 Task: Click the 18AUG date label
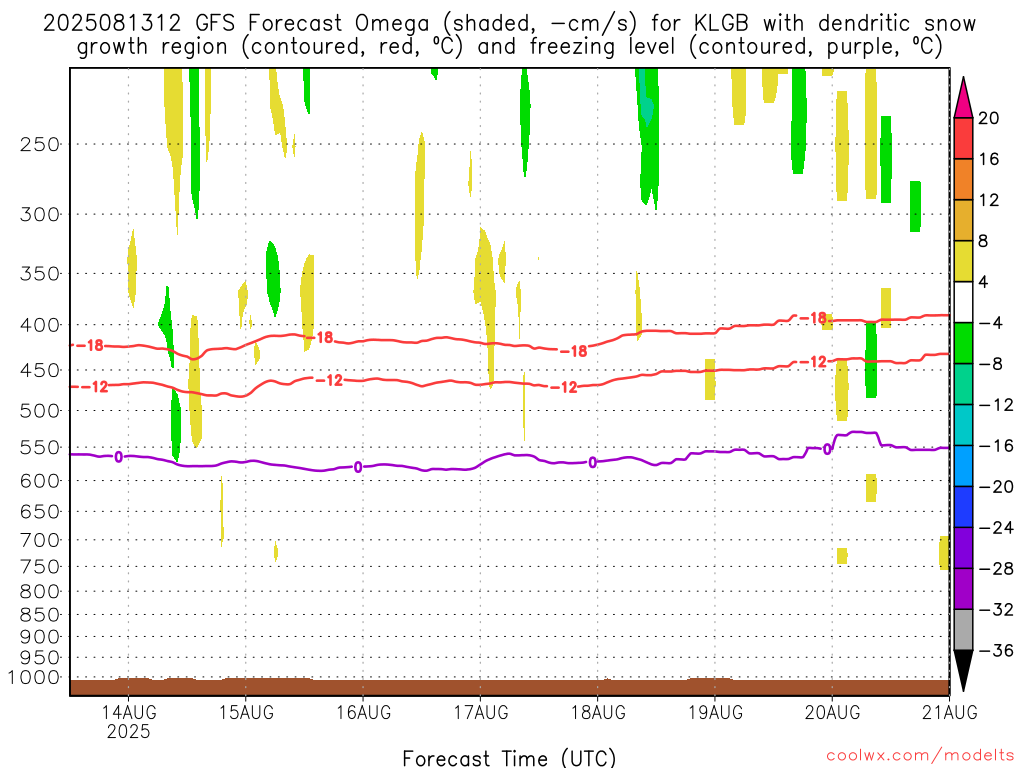click(x=598, y=712)
